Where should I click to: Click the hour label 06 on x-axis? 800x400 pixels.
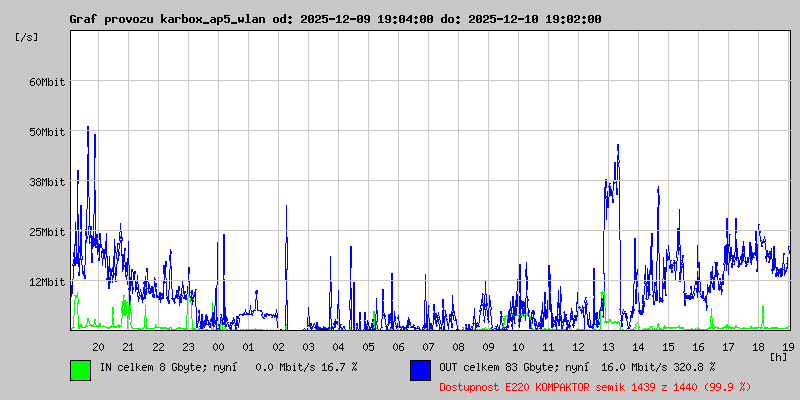[398, 347]
